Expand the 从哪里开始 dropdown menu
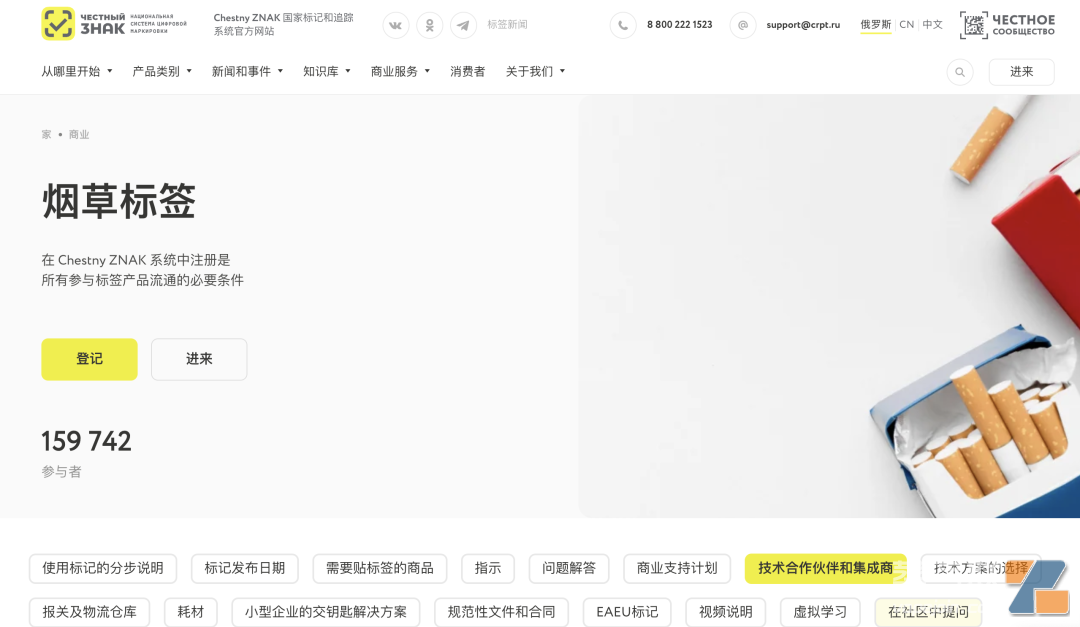 coord(77,72)
